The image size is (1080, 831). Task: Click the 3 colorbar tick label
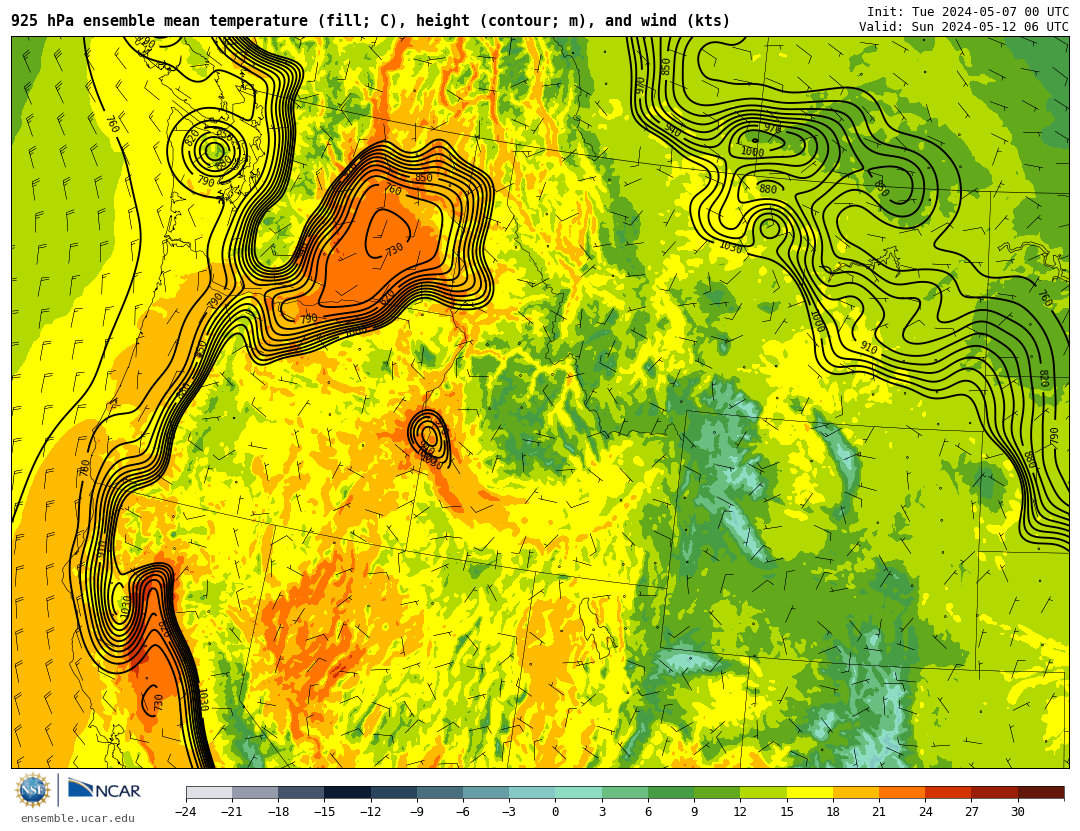coord(602,812)
